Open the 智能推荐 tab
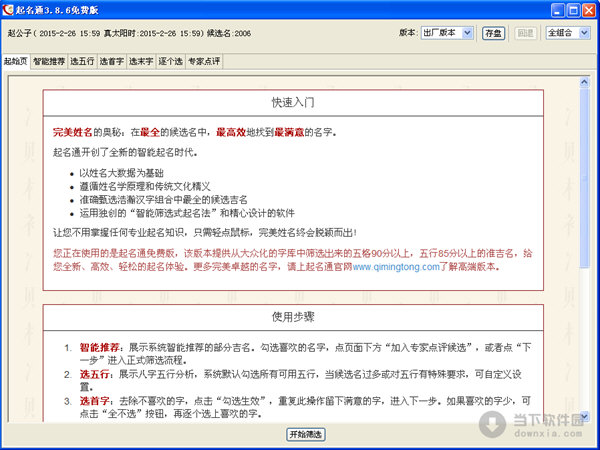600x450 pixels. [x=49, y=61]
